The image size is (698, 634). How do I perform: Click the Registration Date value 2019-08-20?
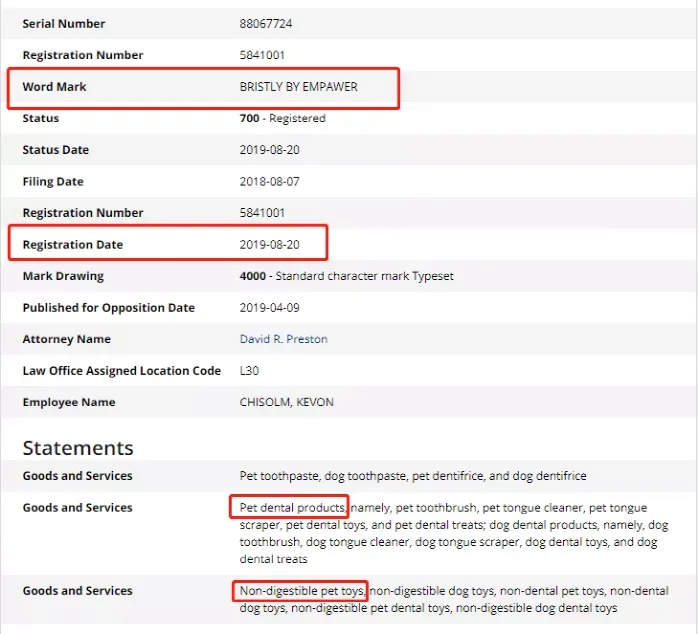pos(269,245)
